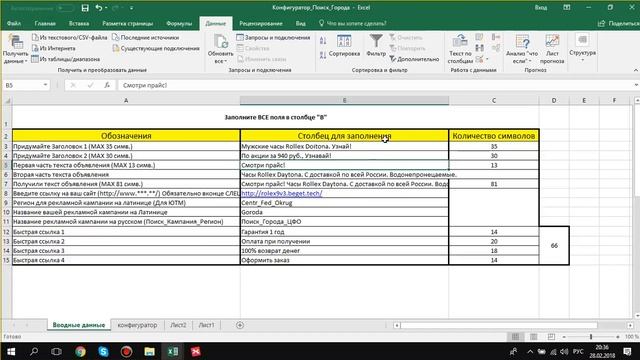
Task: Click the zoom slider handle
Action: 591,337
